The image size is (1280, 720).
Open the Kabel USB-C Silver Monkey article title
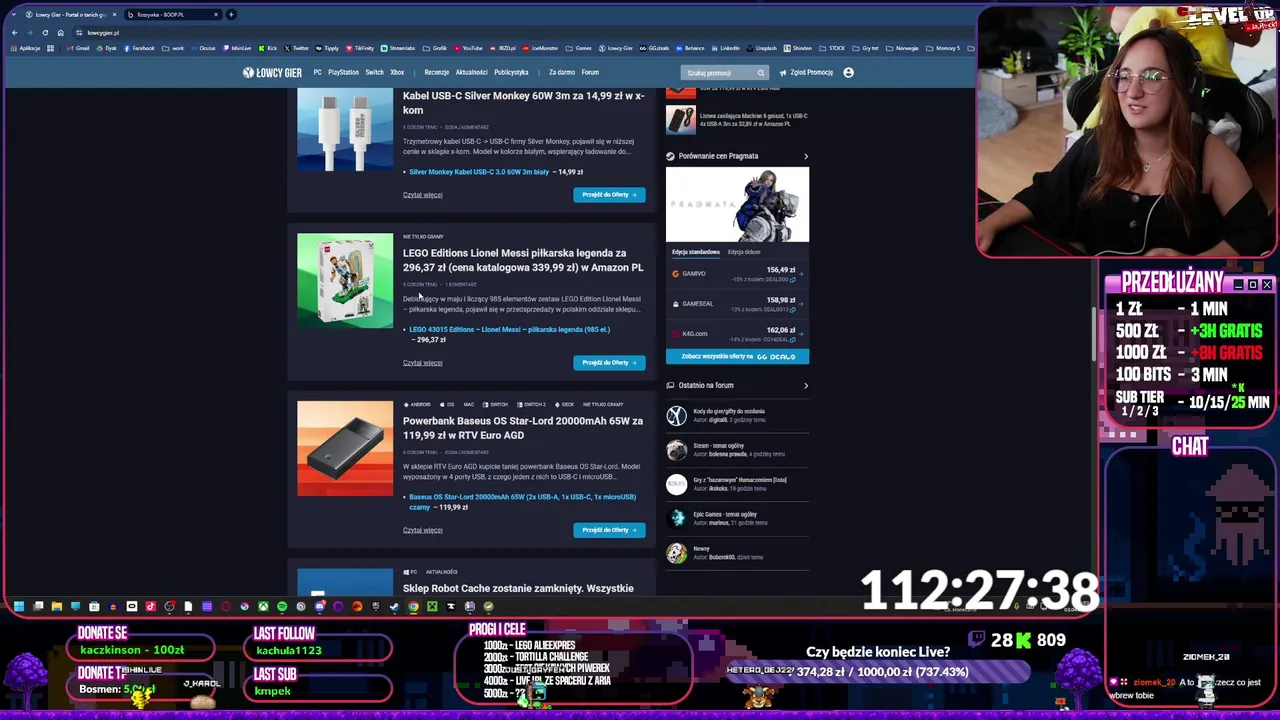[523, 103]
